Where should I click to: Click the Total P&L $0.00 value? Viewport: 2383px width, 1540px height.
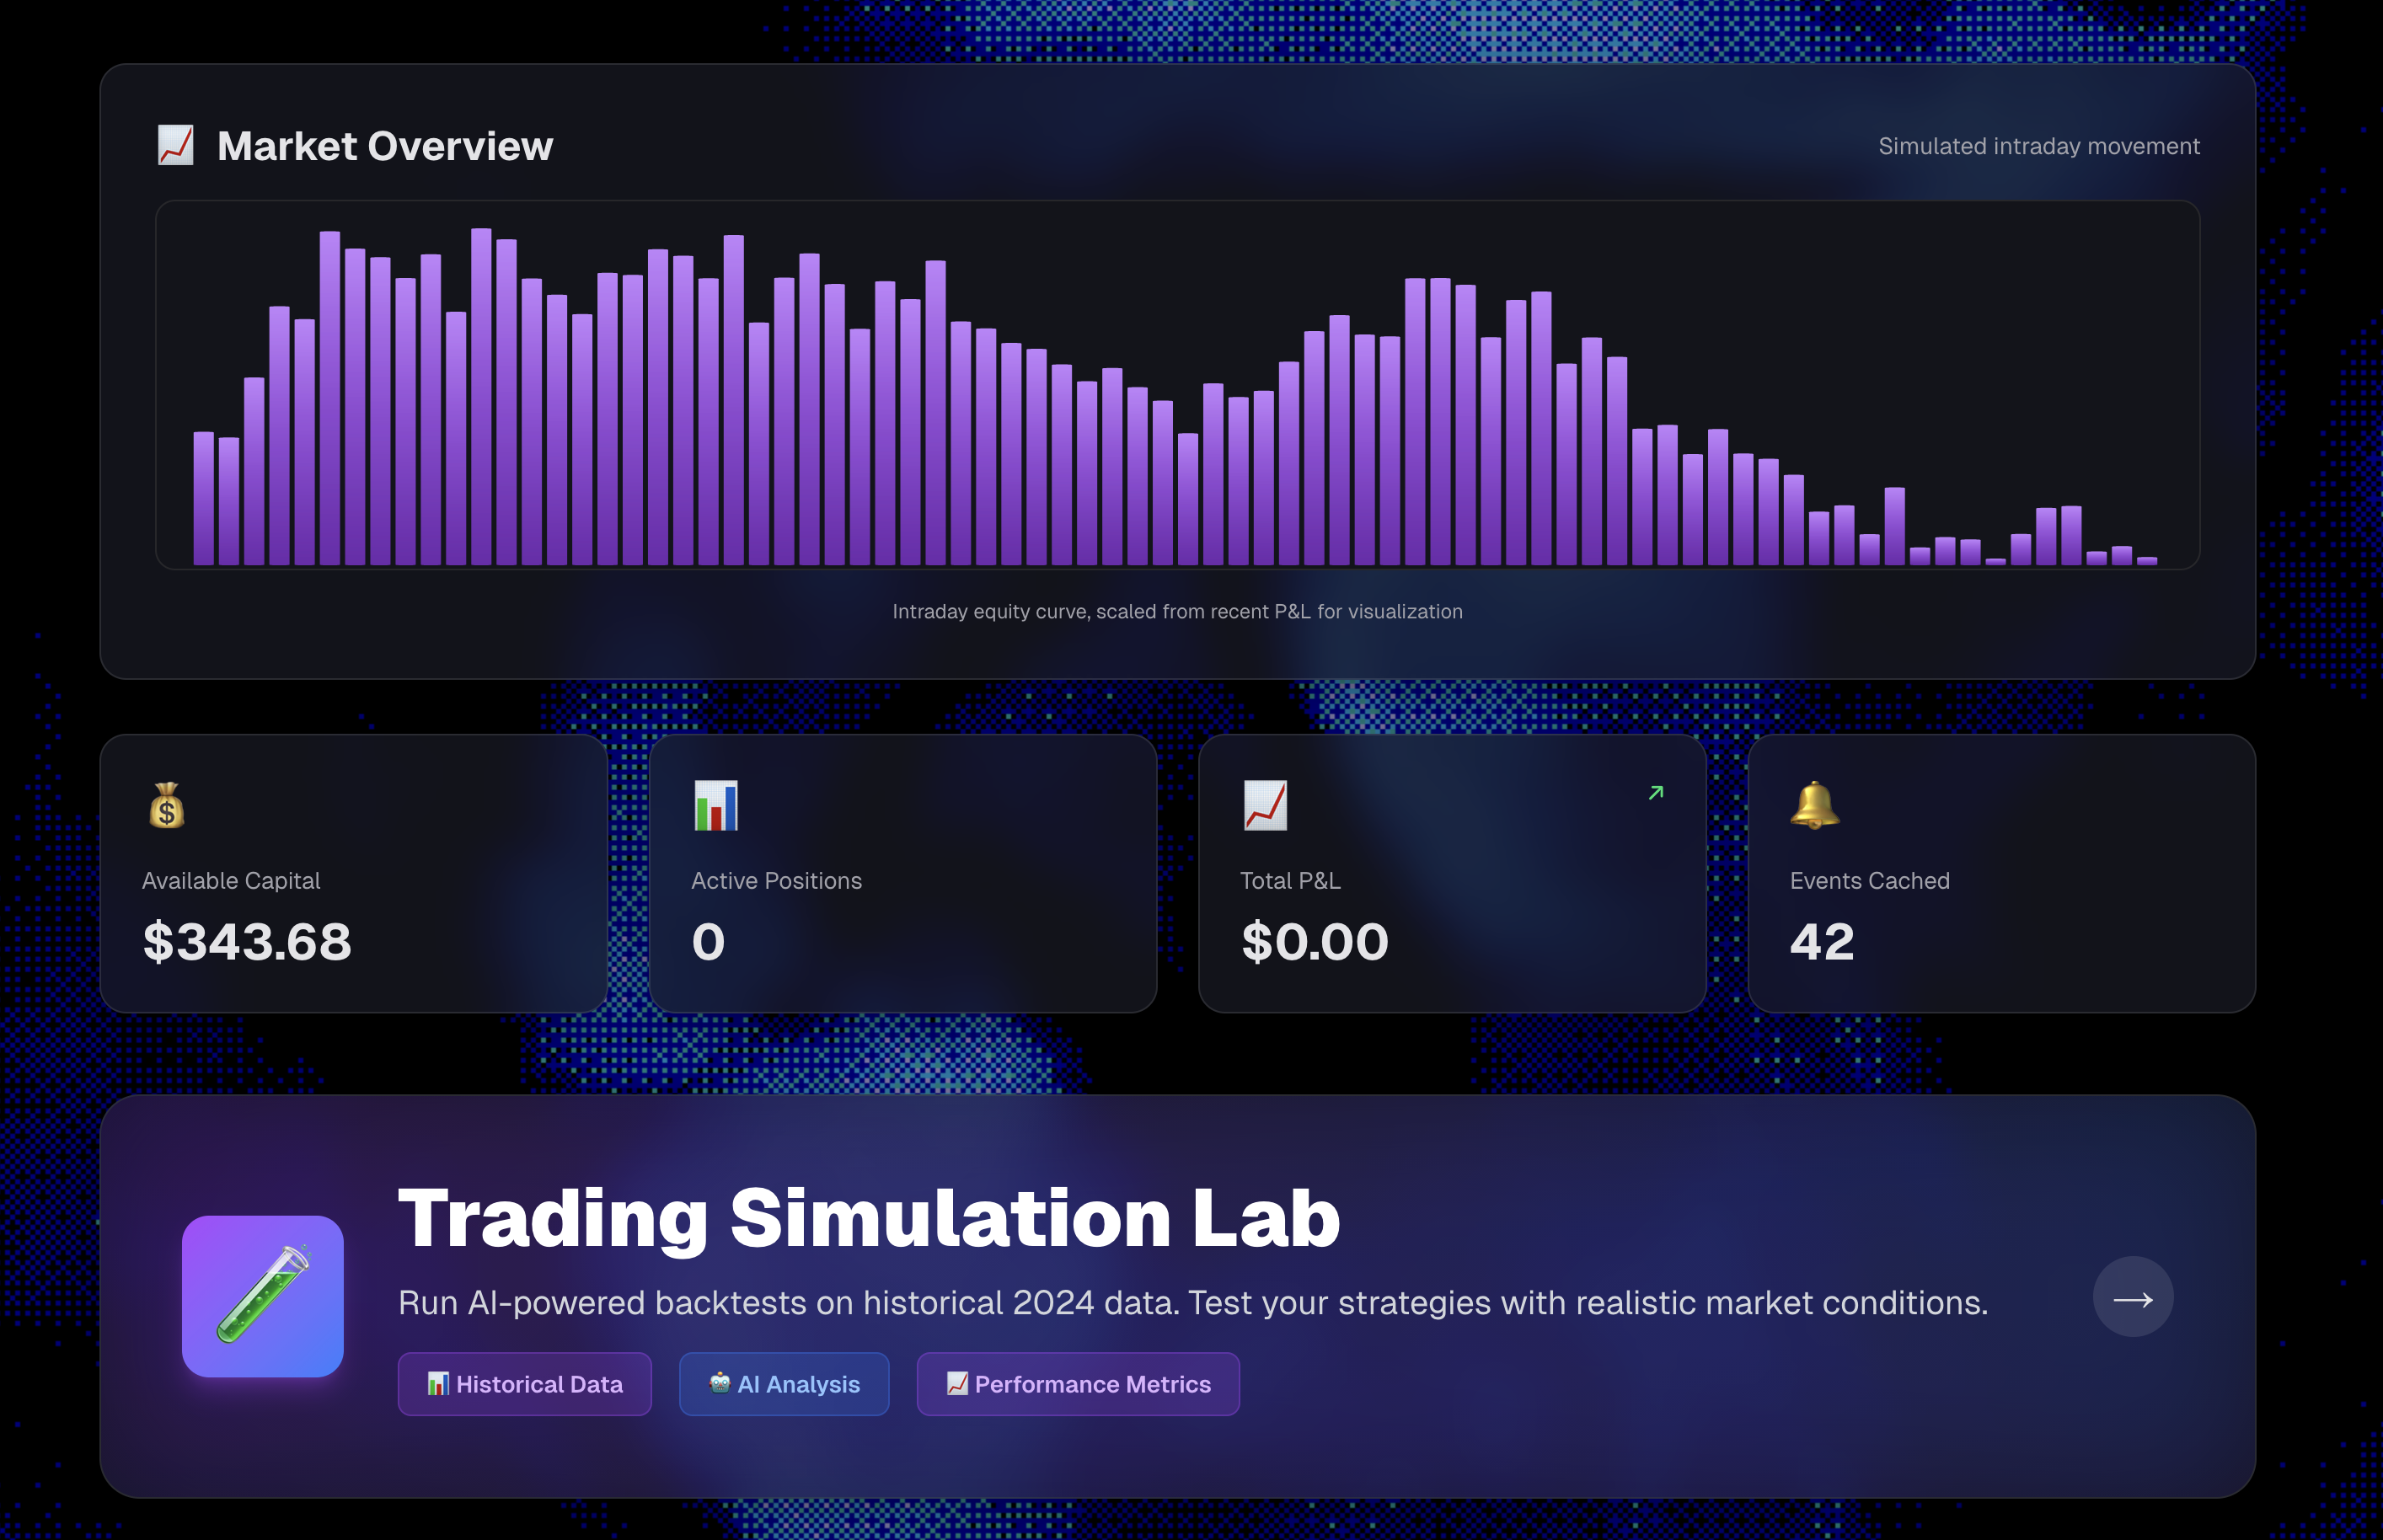[x=1315, y=942]
